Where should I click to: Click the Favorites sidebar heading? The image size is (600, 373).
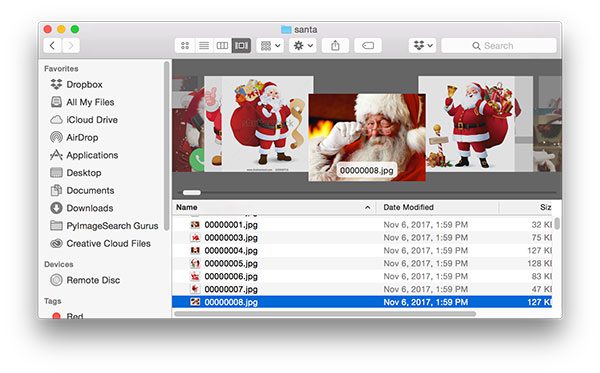coord(61,68)
